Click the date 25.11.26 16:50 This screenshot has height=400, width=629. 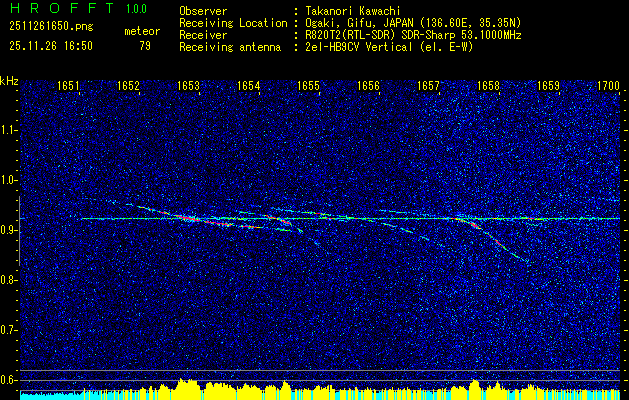point(51,46)
